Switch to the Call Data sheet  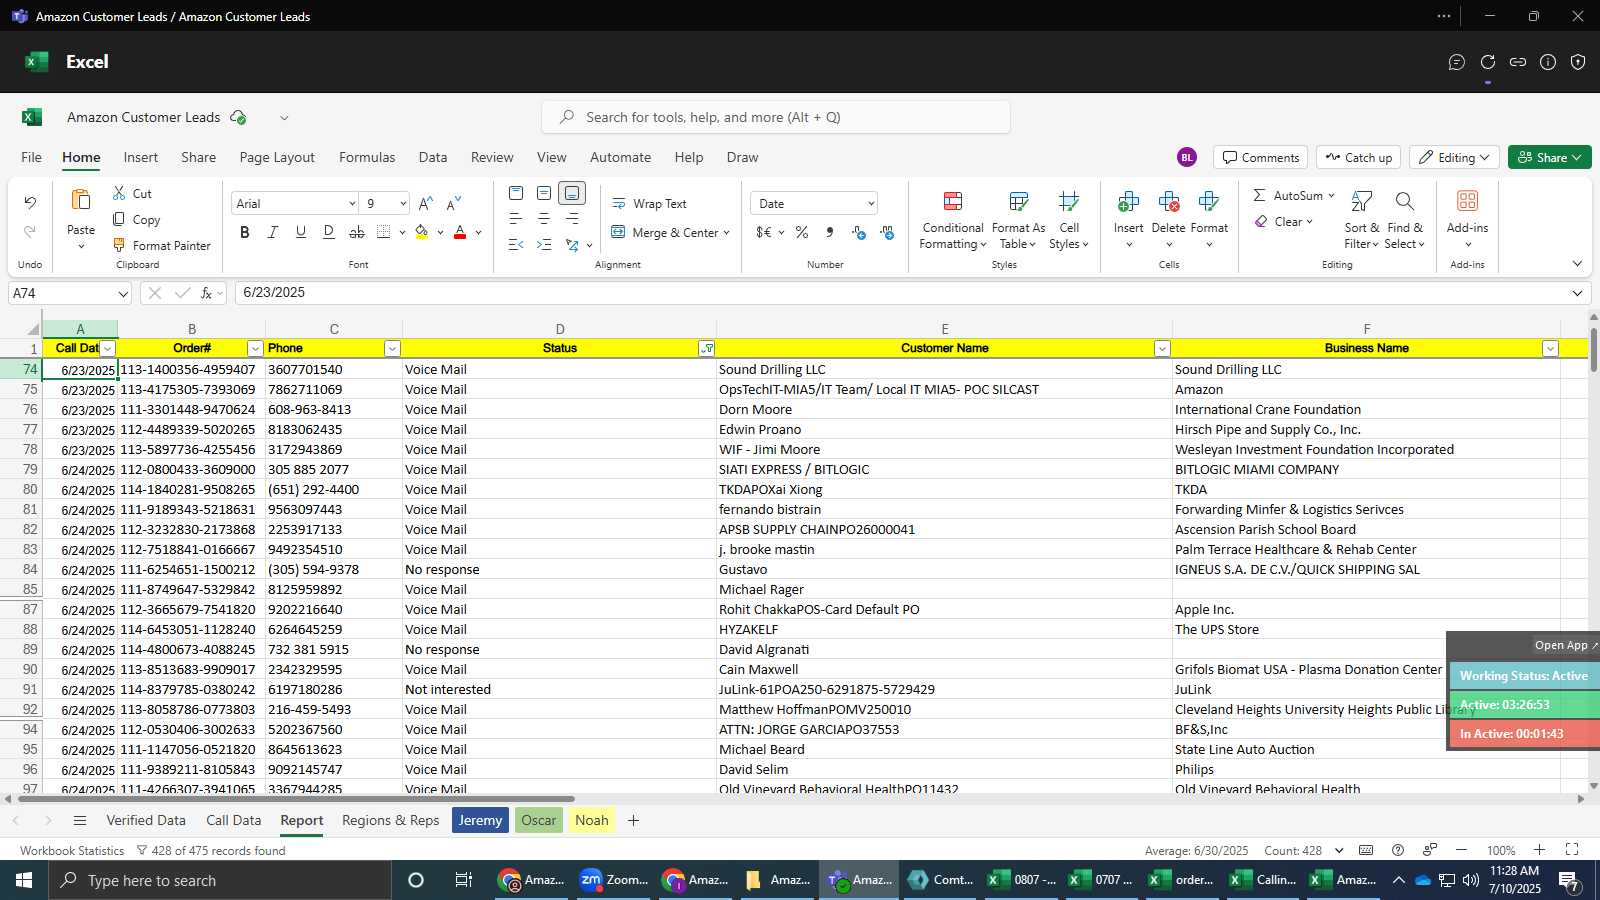click(x=234, y=820)
